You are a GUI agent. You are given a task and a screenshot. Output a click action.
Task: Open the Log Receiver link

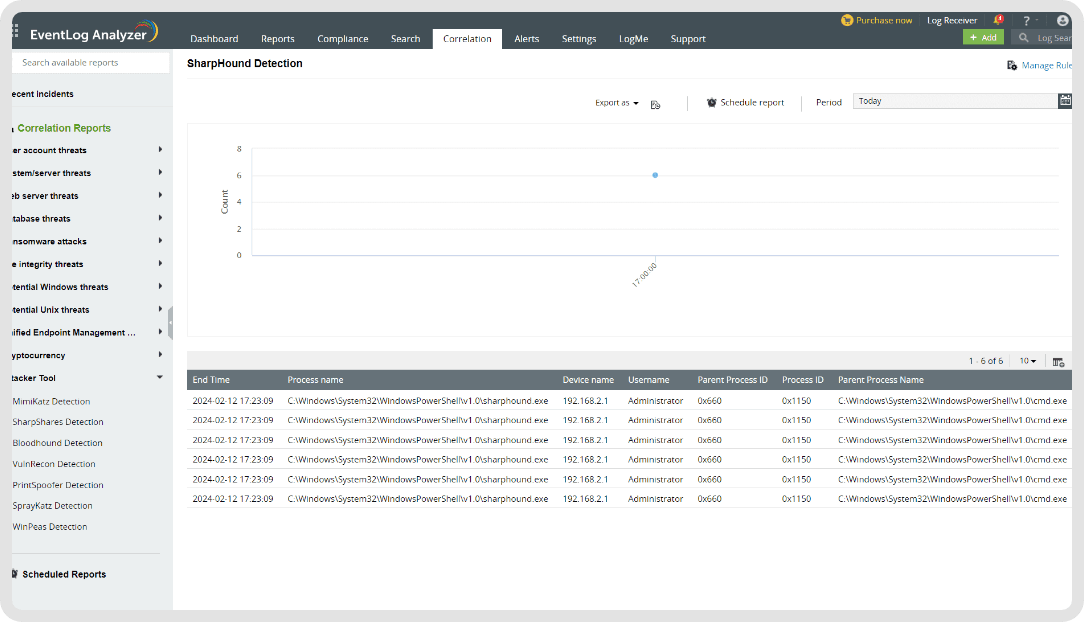(x=952, y=20)
